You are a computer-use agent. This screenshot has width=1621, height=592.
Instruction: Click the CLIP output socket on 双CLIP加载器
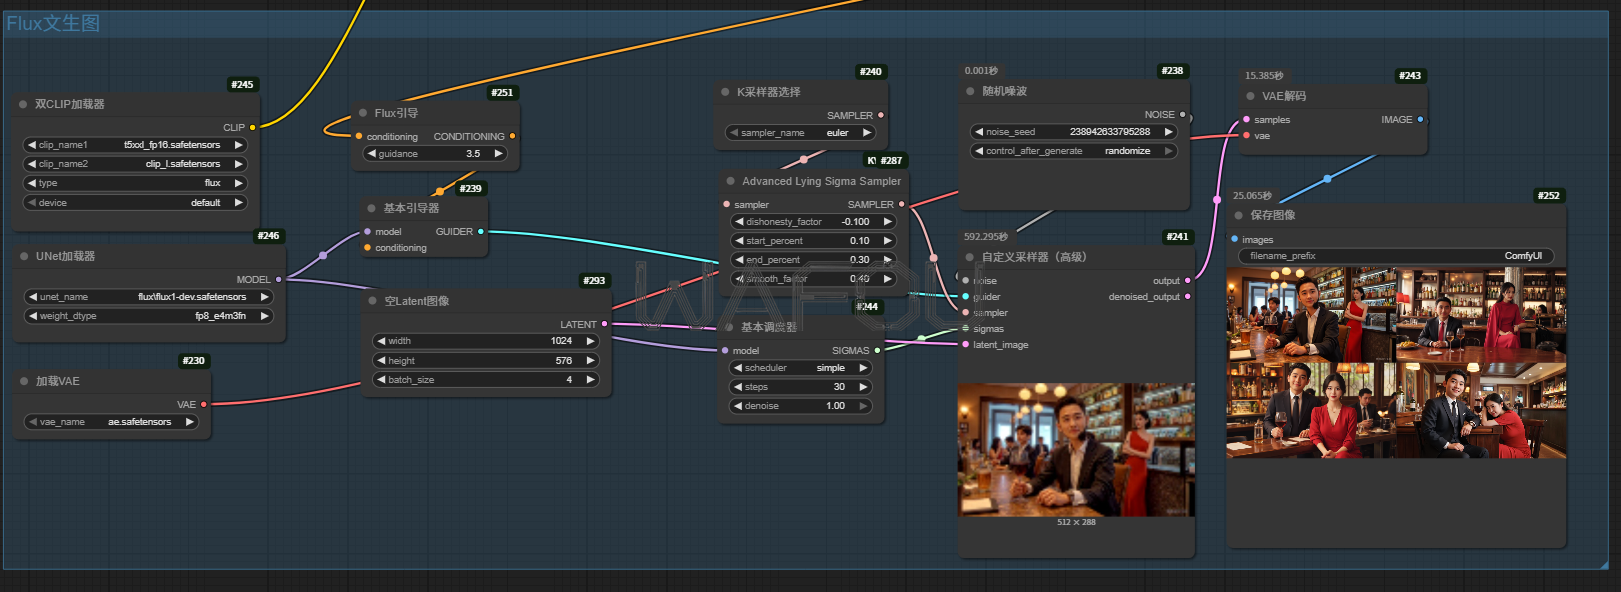(x=252, y=127)
